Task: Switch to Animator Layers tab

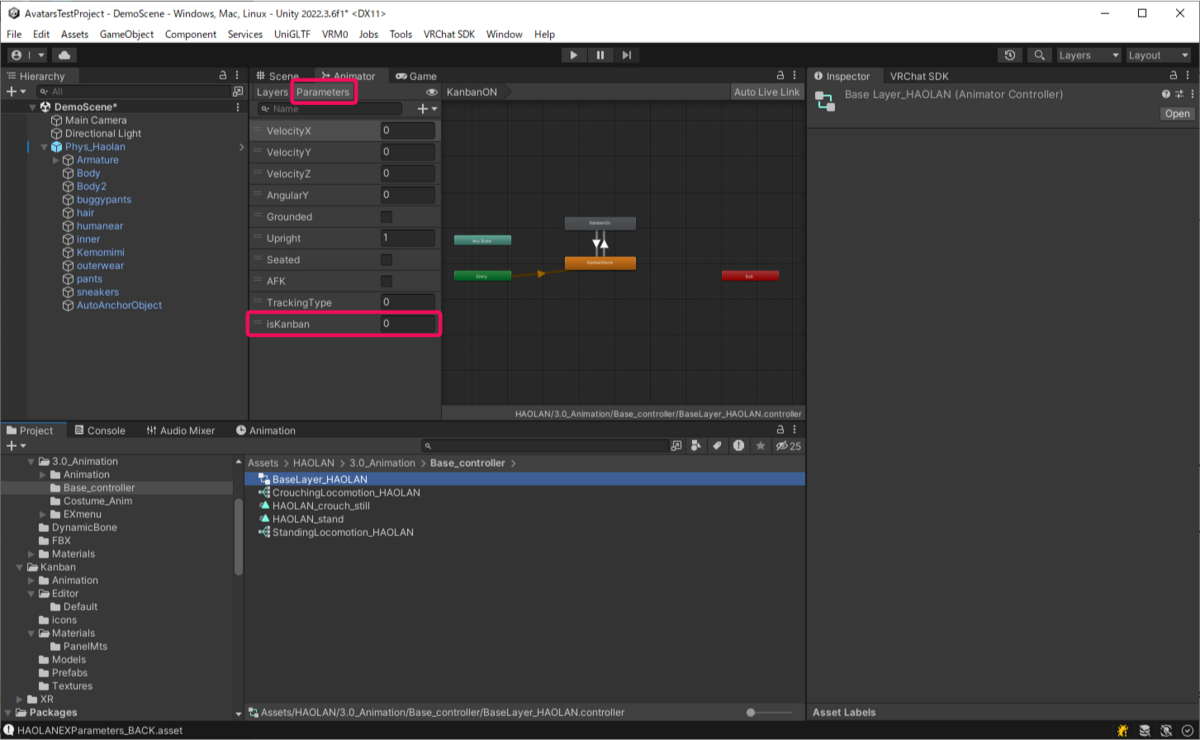Action: click(x=272, y=92)
